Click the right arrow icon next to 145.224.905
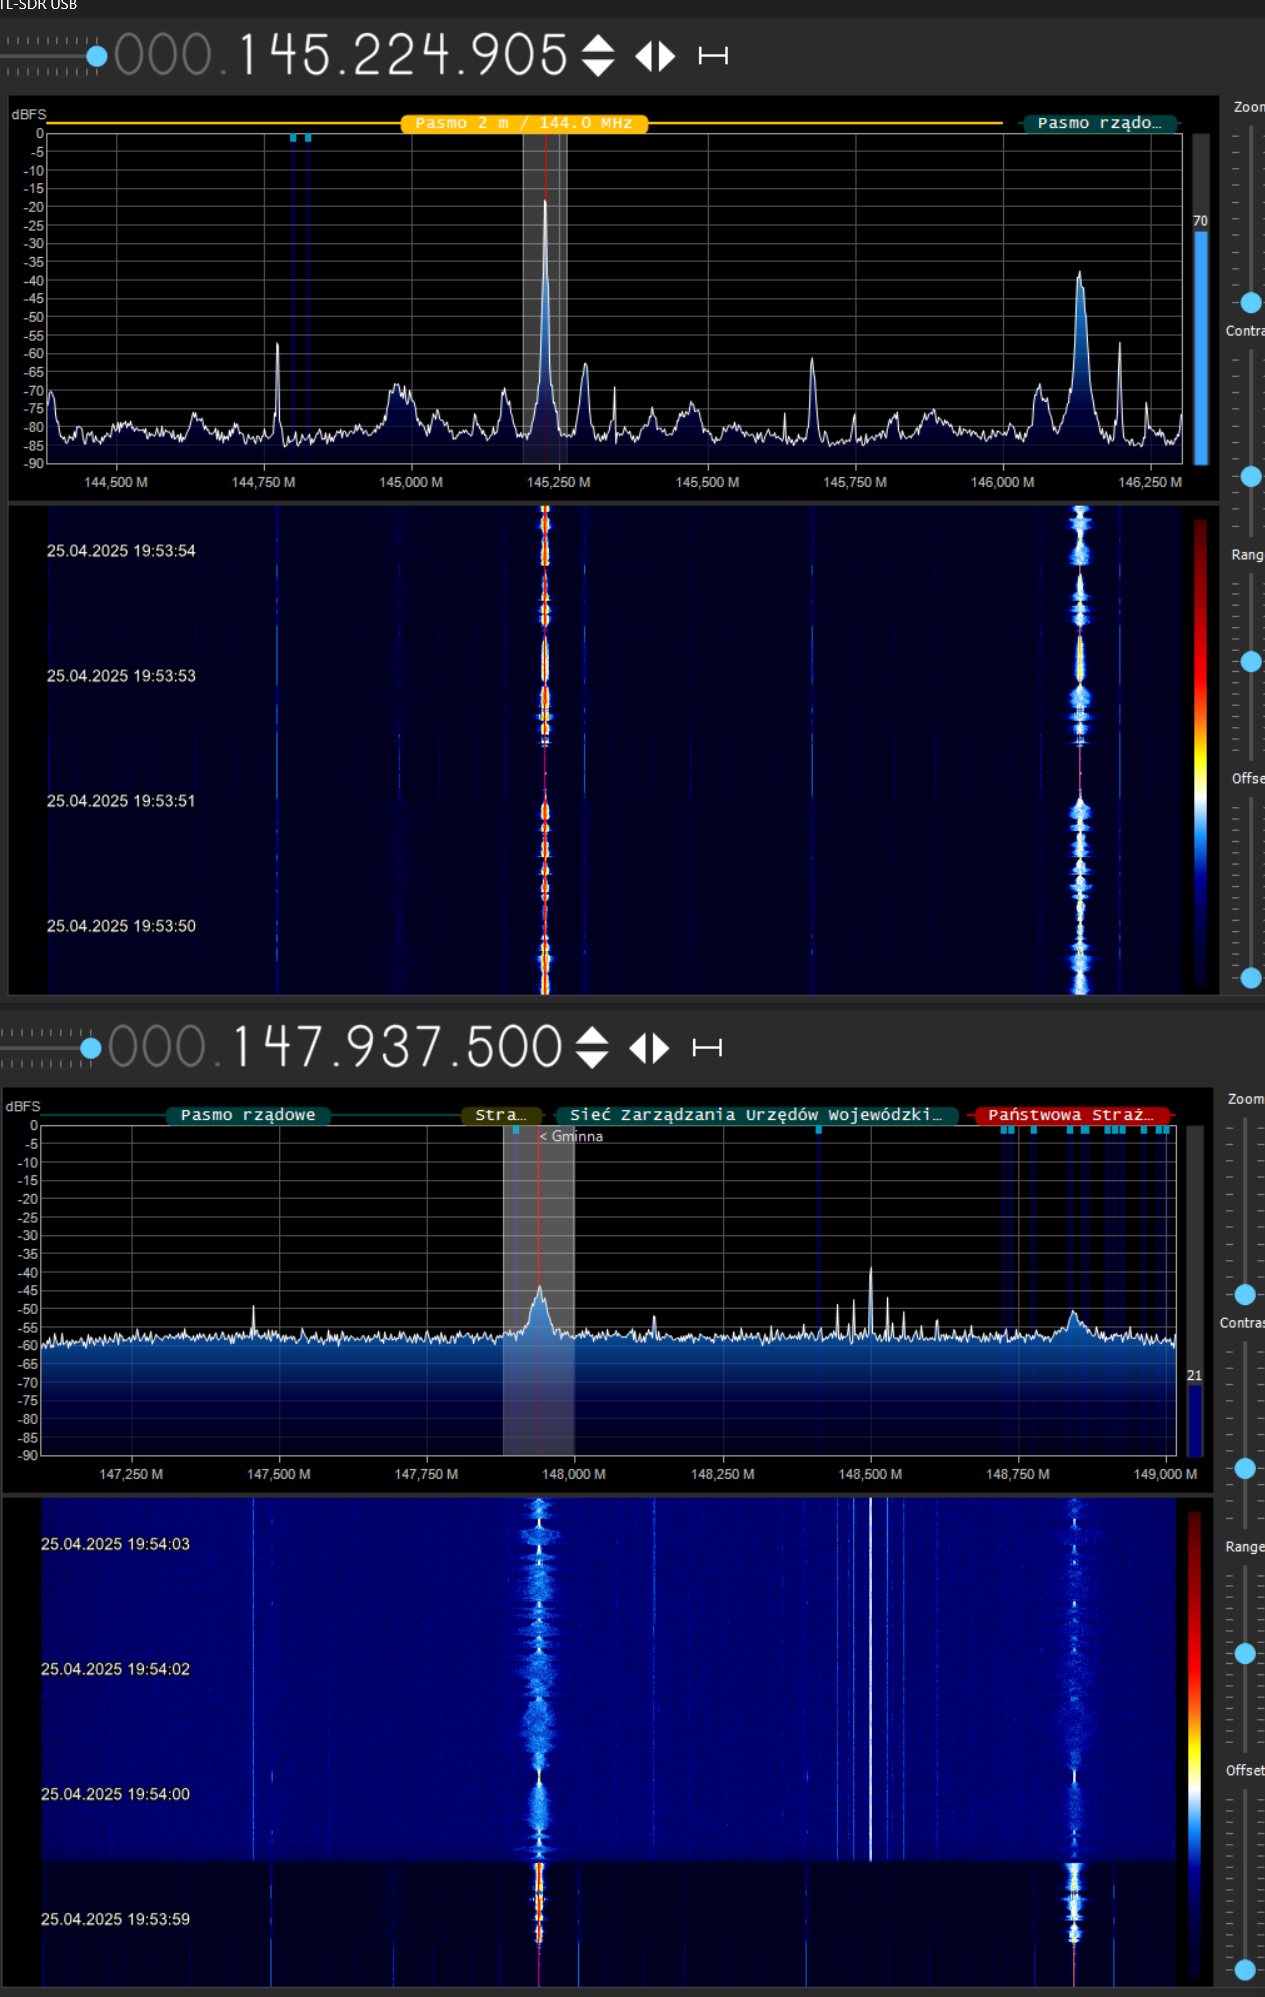The width and height of the screenshot is (1265, 1997). pyautogui.click(x=667, y=56)
